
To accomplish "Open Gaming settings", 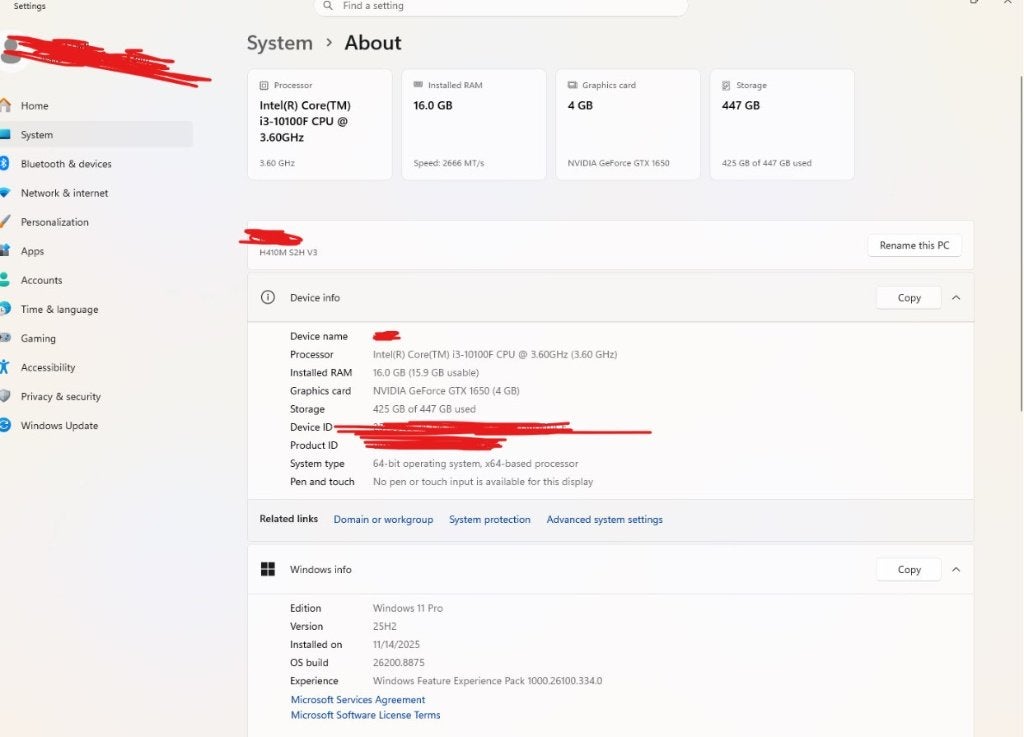I will [38, 338].
